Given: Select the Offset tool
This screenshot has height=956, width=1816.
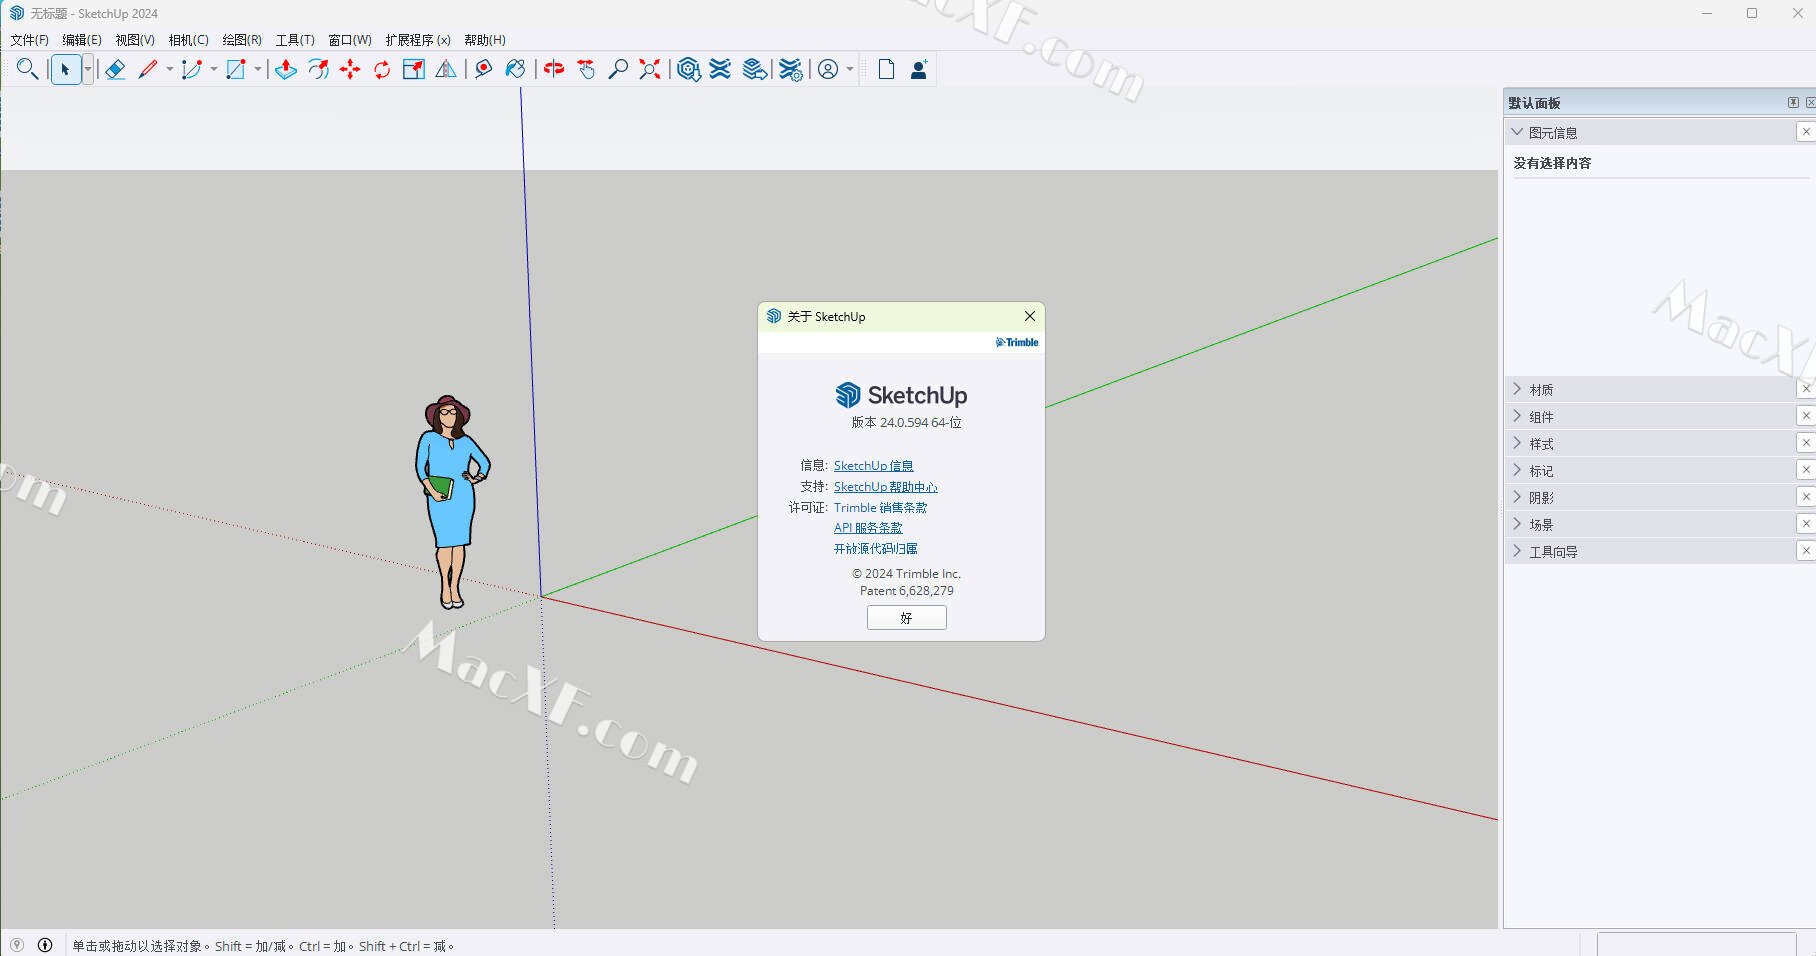Looking at the screenshot, I should click(x=318, y=69).
